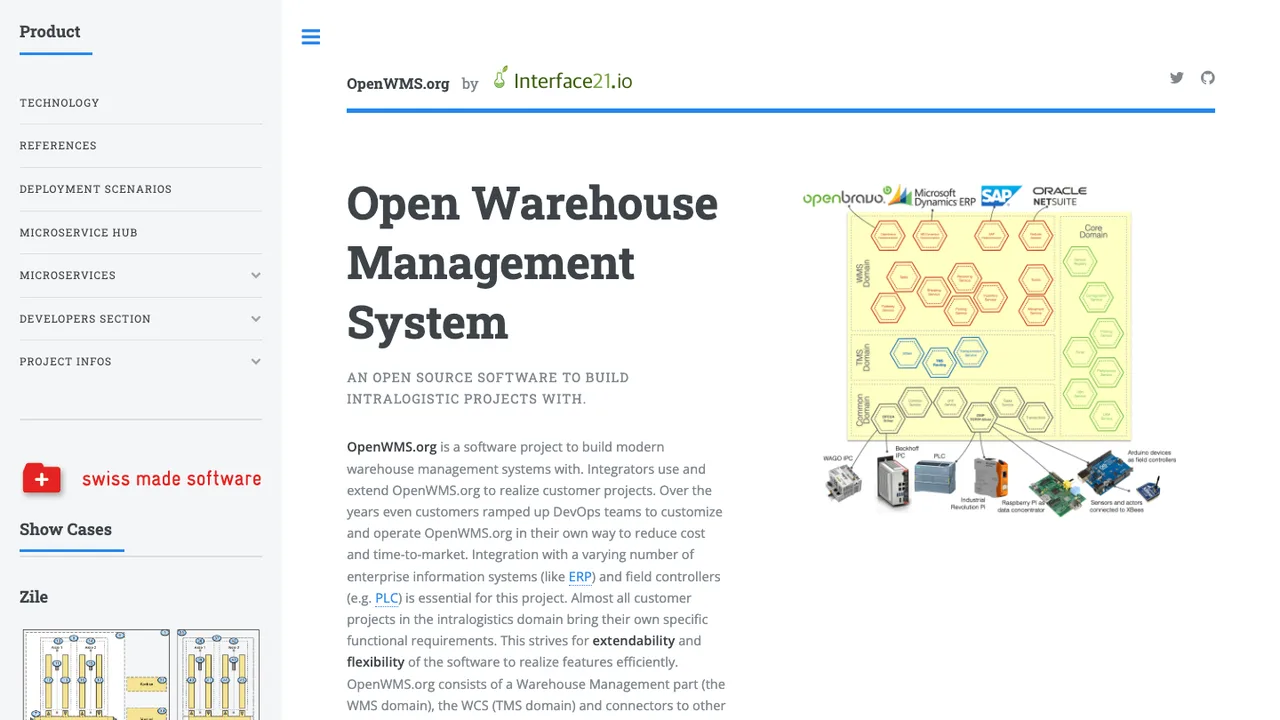
Task: Click the Oracle NetSuite logo in diagram
Action: coord(1060,196)
